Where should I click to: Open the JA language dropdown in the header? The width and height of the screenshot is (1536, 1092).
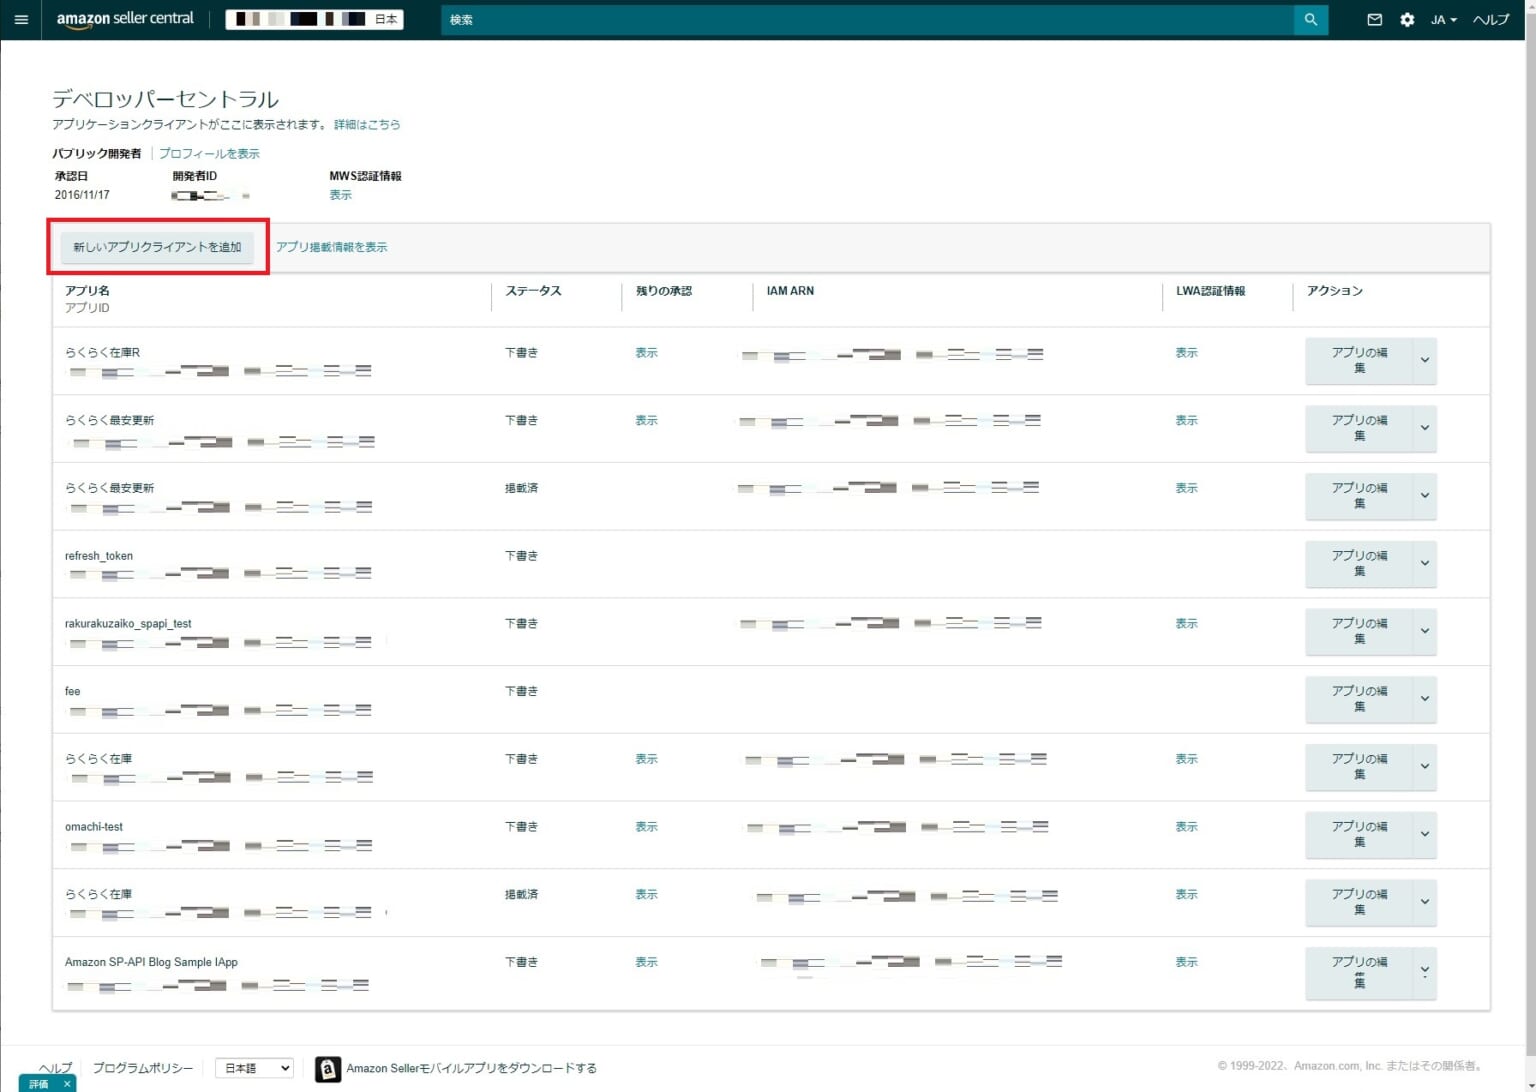coord(1443,19)
